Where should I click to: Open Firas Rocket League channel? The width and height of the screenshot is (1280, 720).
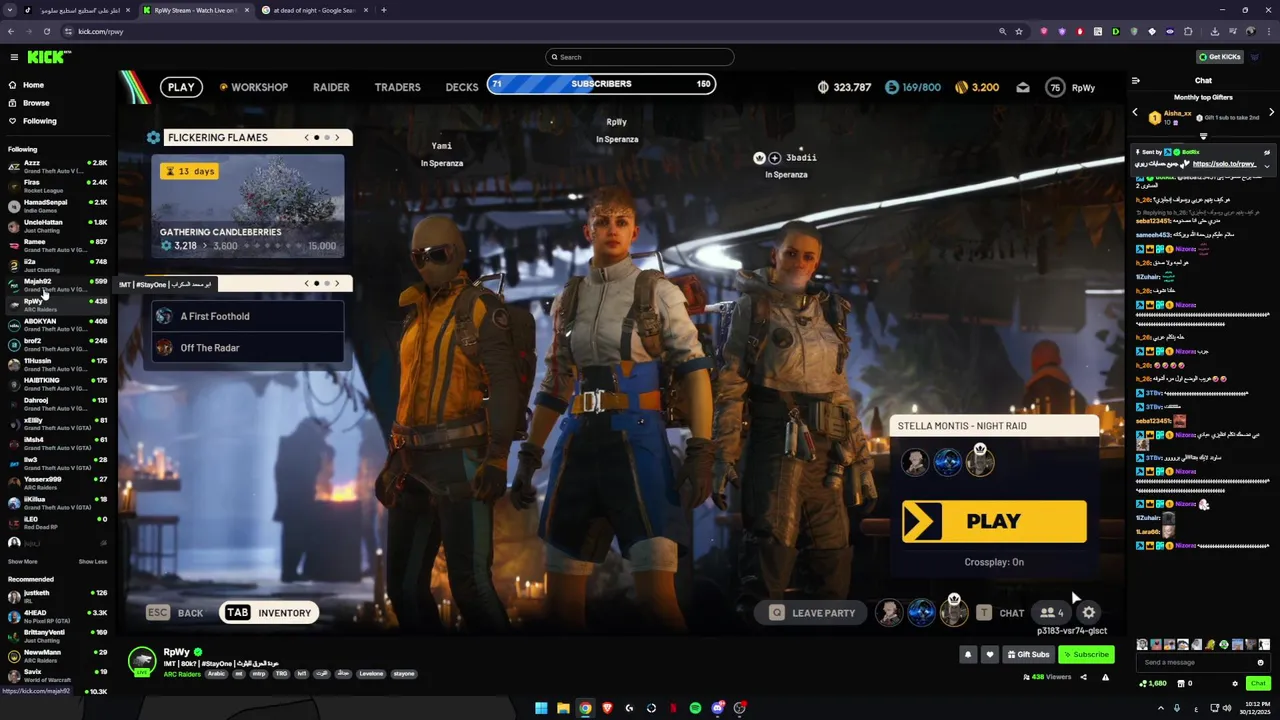pyautogui.click(x=59, y=186)
